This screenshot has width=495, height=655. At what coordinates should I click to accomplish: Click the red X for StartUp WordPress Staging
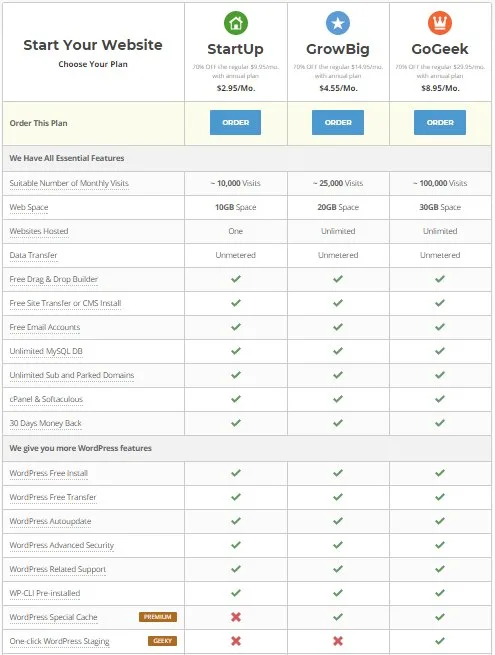click(236, 641)
